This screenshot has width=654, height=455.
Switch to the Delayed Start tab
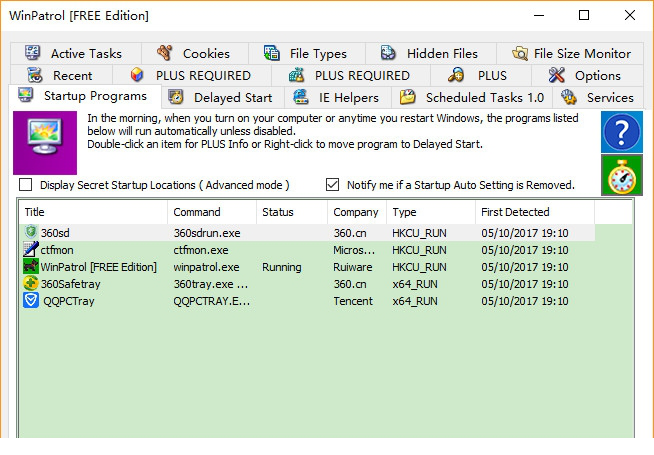coord(223,97)
